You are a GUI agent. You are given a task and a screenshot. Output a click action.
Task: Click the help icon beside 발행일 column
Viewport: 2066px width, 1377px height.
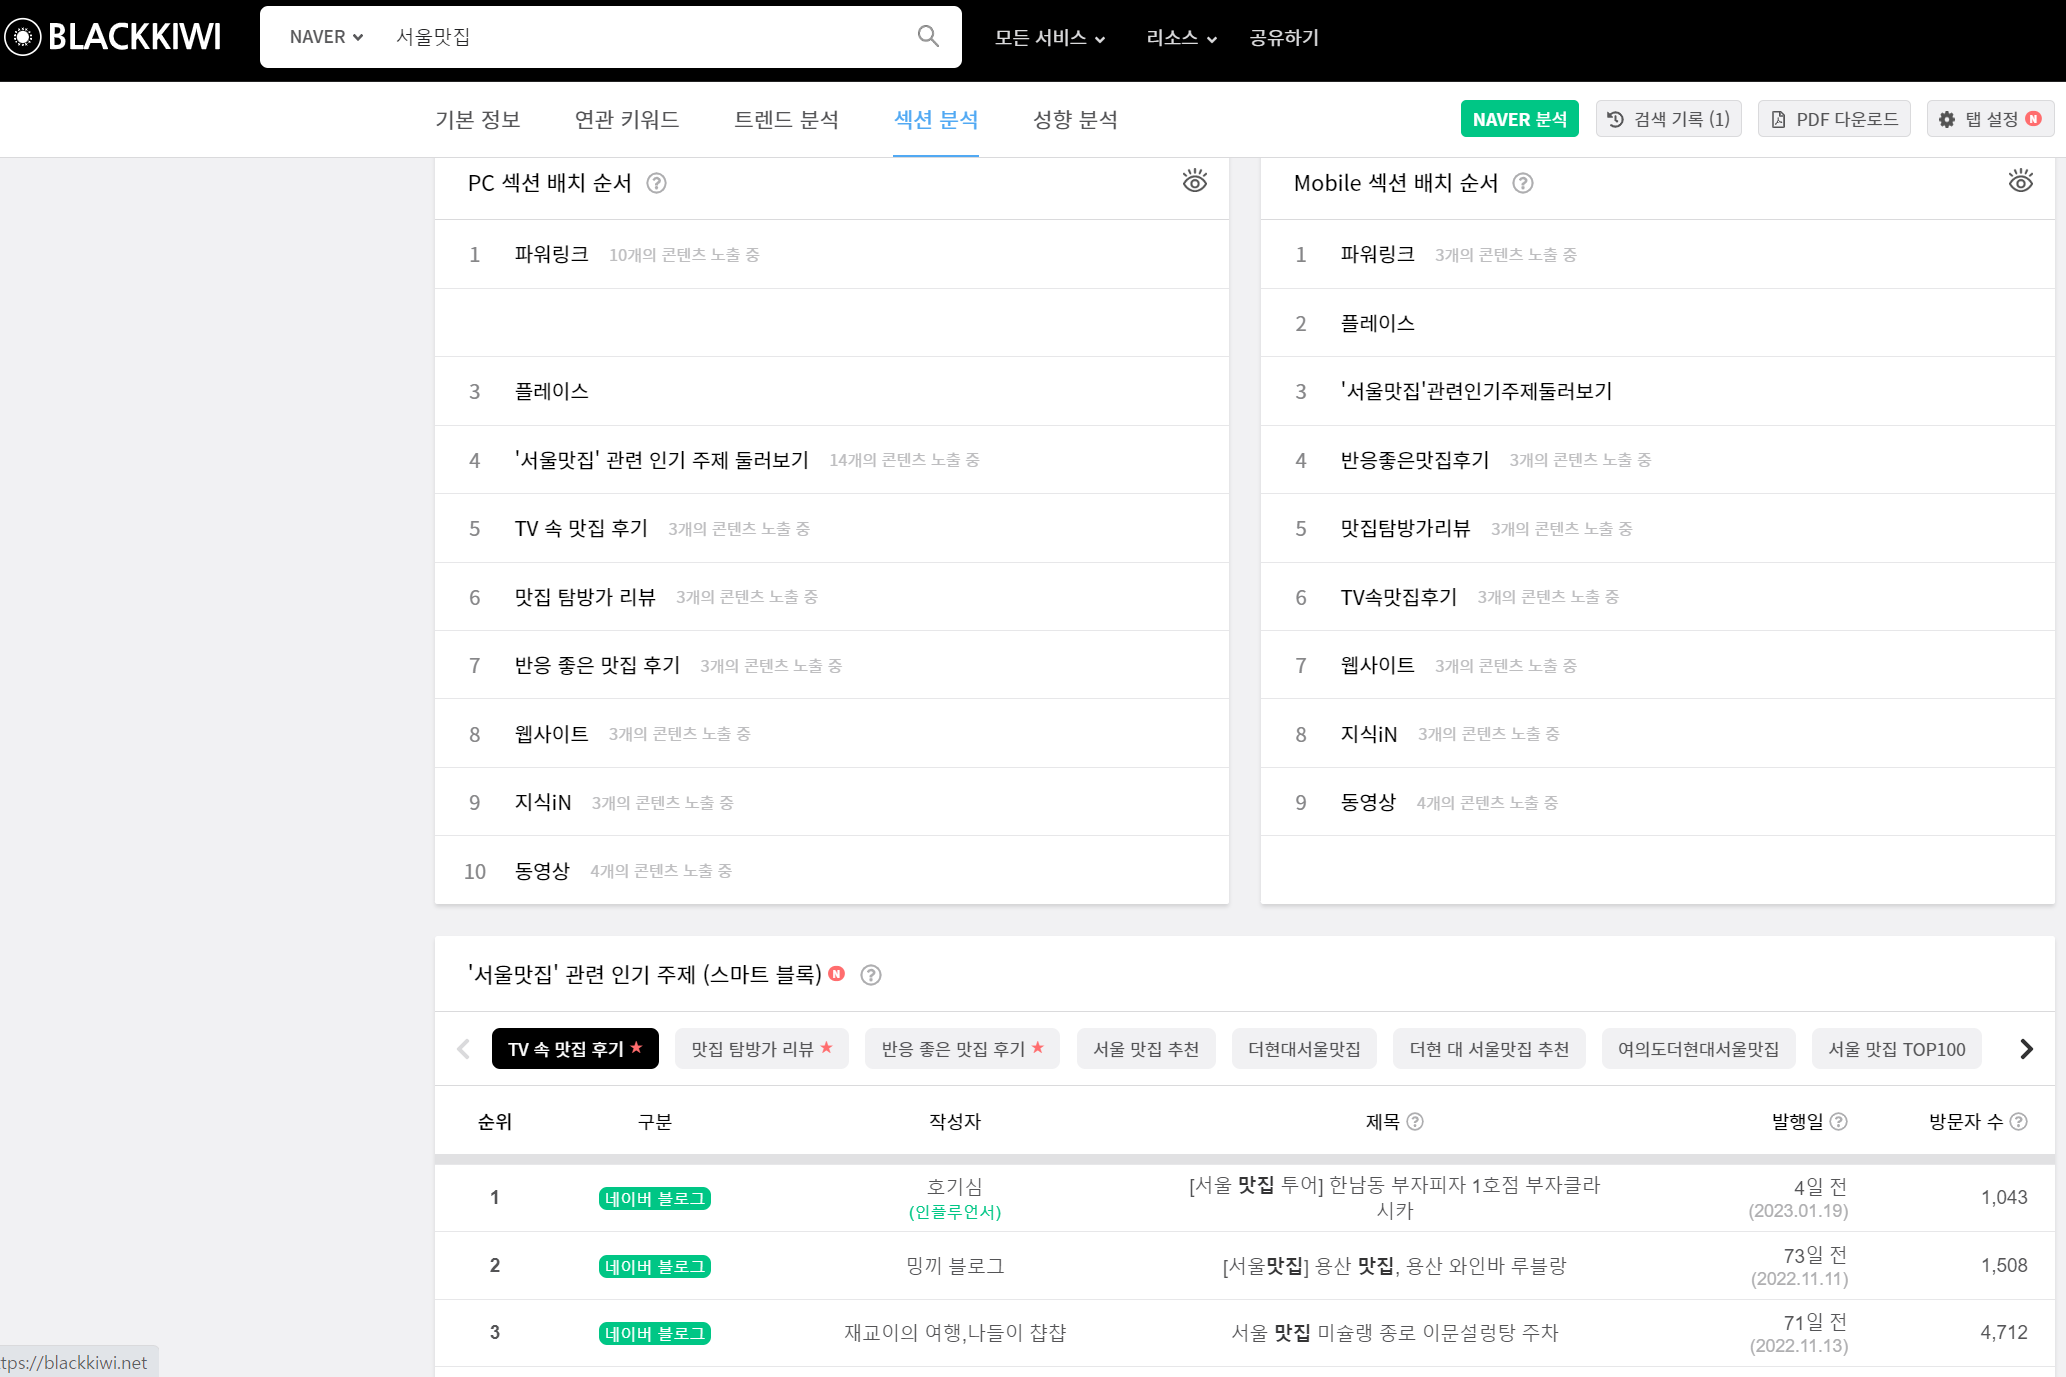(x=1839, y=1122)
